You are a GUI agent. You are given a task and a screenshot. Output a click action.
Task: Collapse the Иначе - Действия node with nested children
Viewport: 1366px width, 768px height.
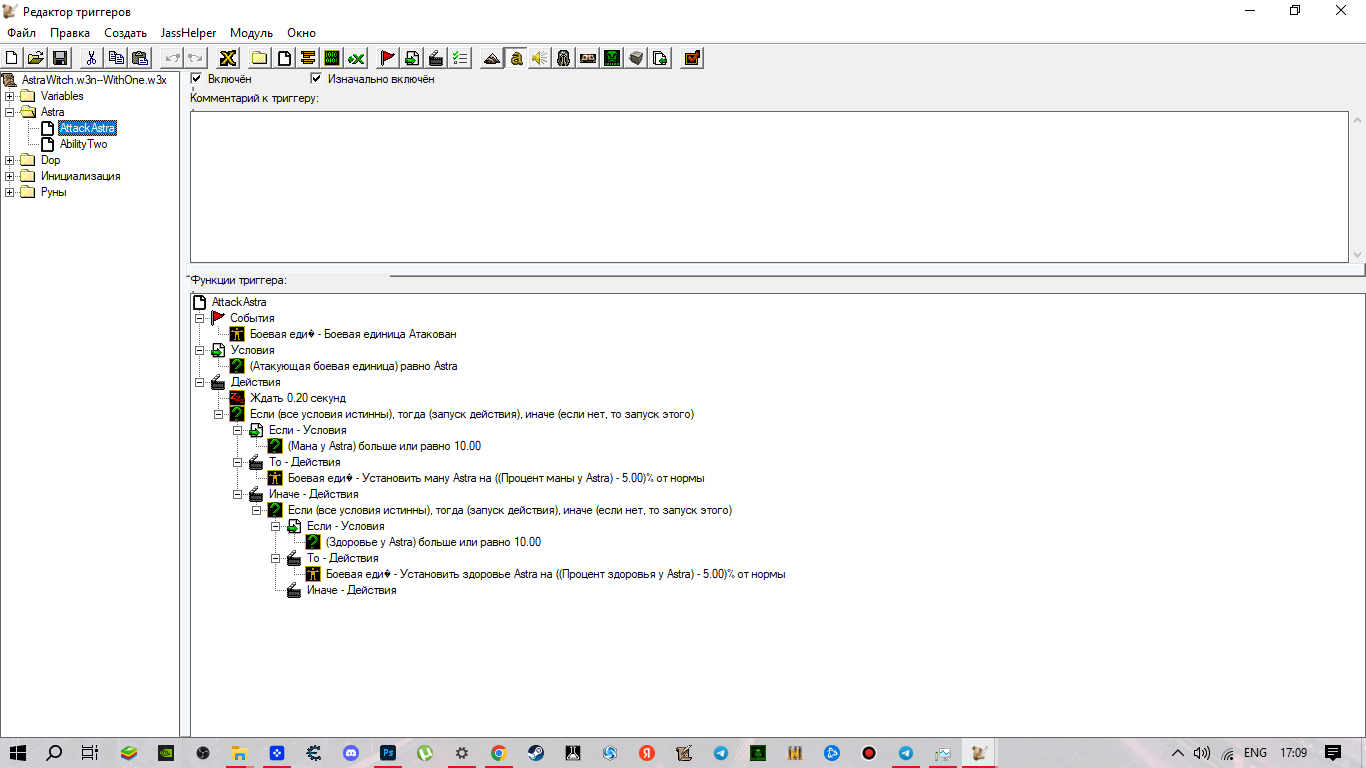[x=238, y=494]
